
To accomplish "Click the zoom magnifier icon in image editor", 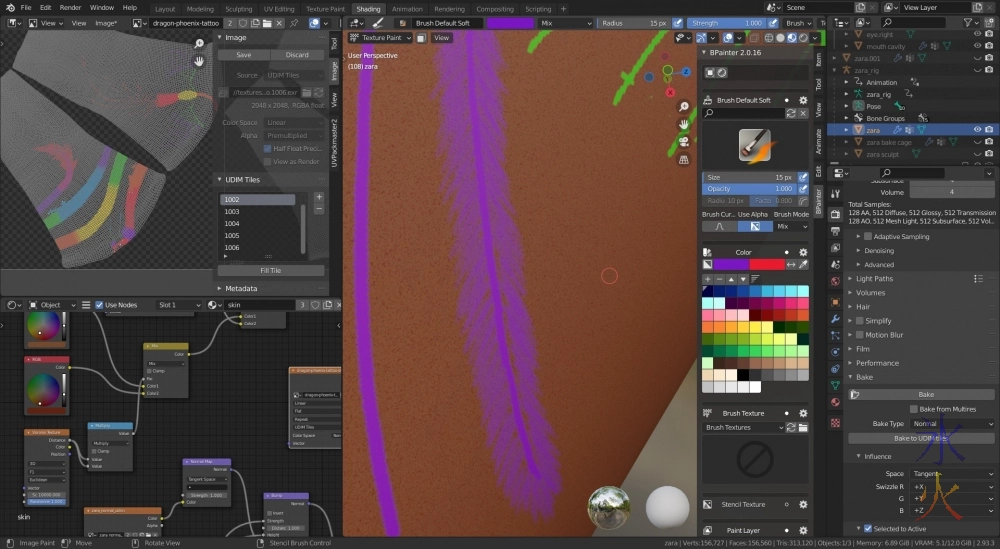I will tap(199, 43).
